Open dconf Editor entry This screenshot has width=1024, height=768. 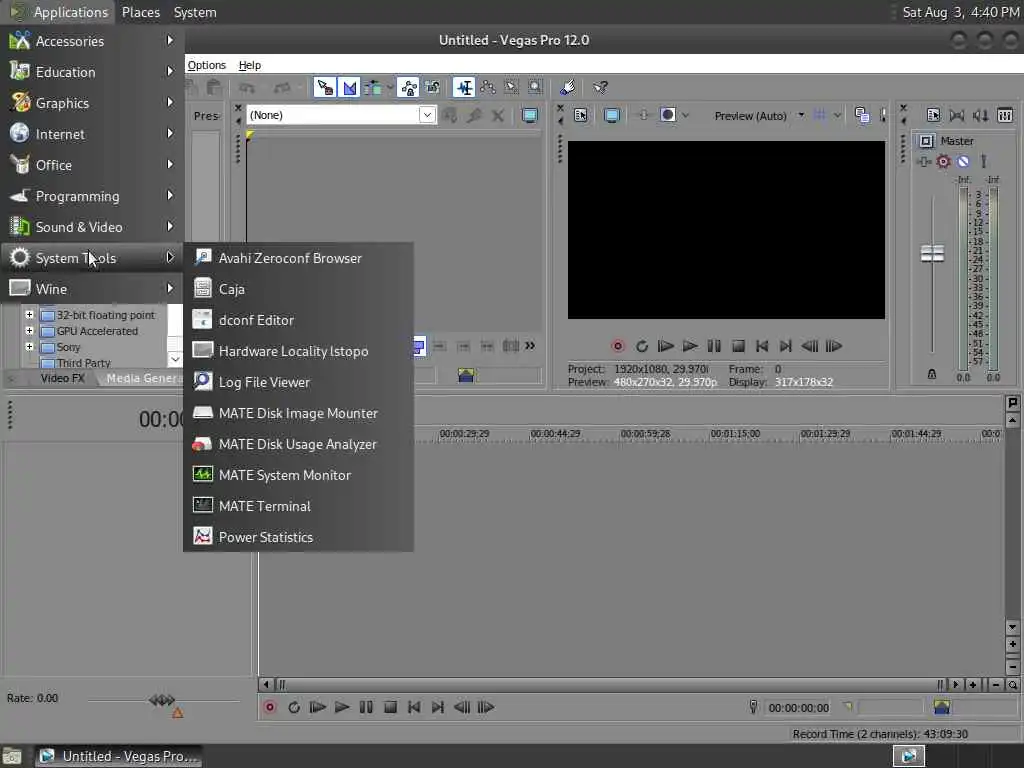tap(298, 320)
